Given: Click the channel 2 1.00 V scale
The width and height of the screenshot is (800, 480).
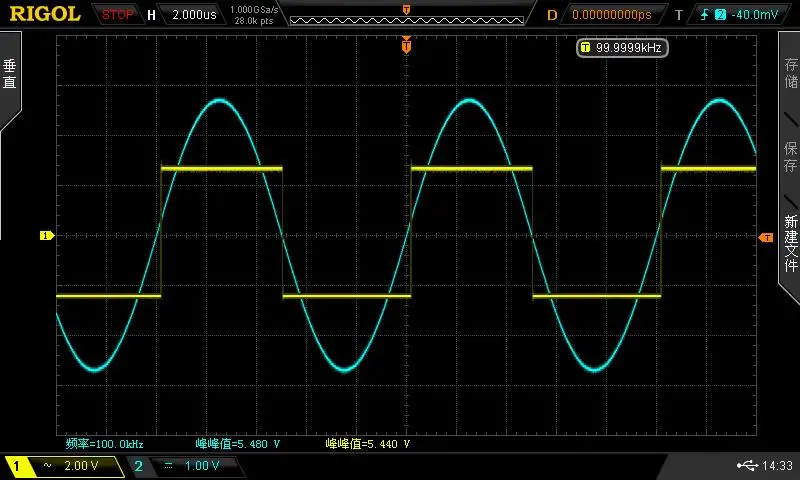Looking at the screenshot, I should tap(202, 465).
